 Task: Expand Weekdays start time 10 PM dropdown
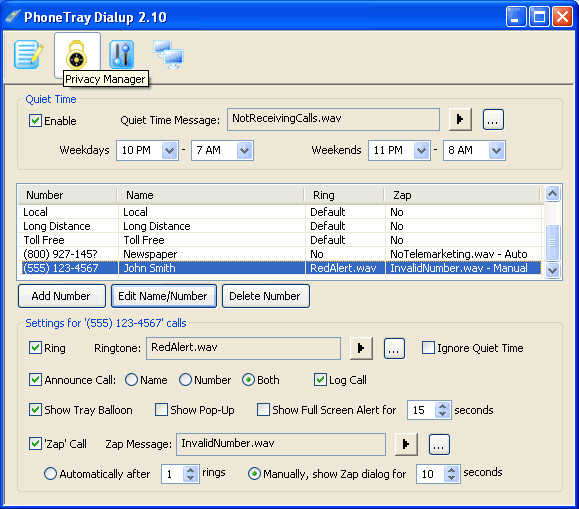click(x=169, y=150)
